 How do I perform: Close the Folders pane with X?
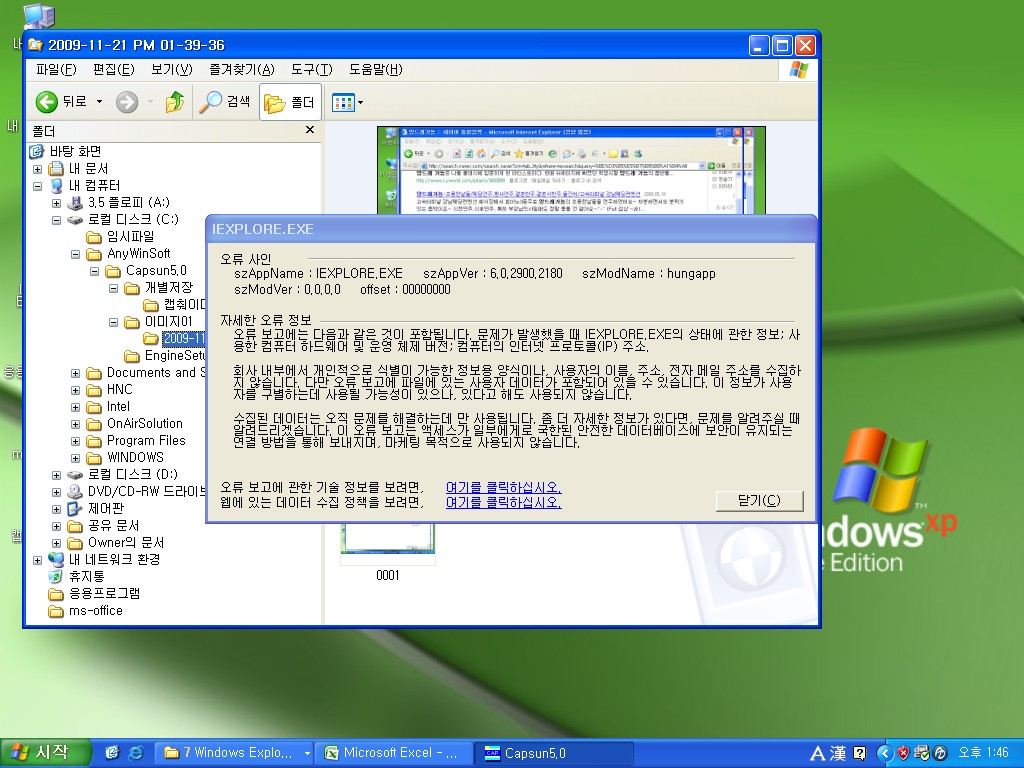coord(310,130)
